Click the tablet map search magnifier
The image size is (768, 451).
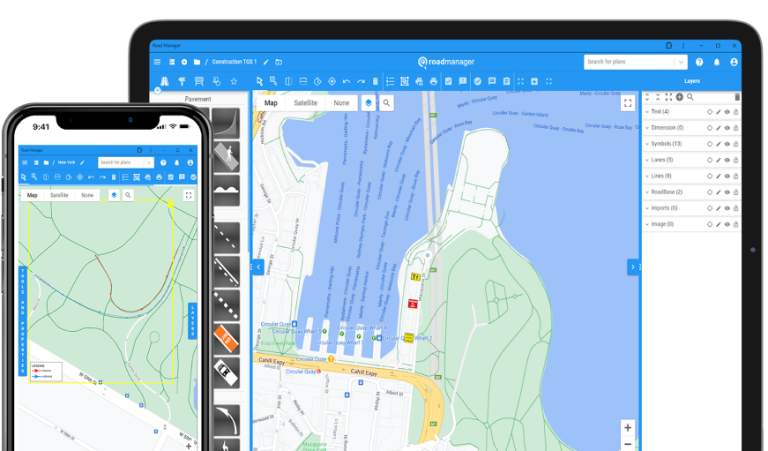click(386, 103)
